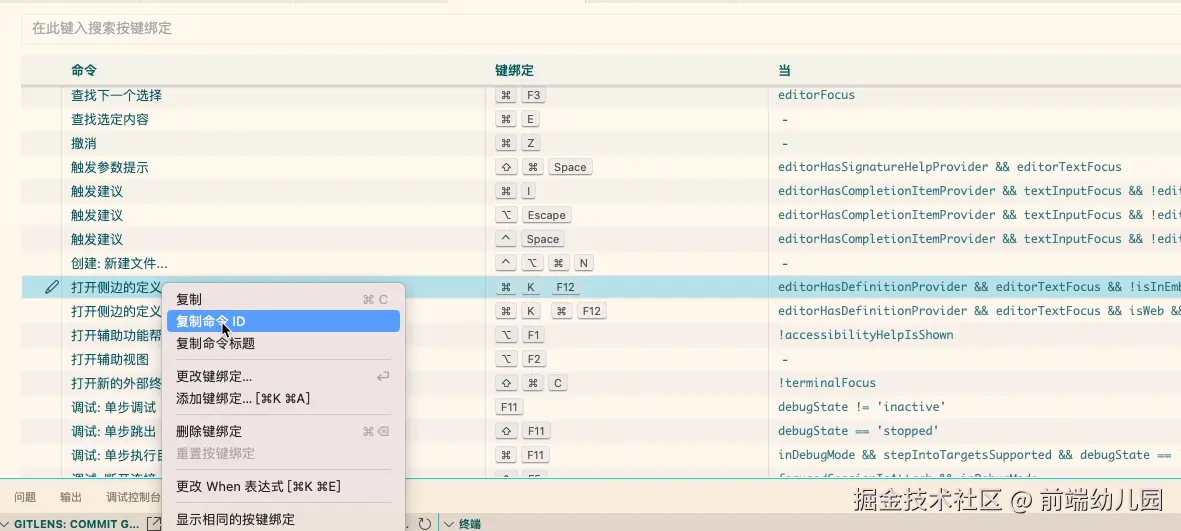This screenshot has height=531, width=1181.
Task: Click the editorFocus when-condition cell
Action: (x=816, y=95)
